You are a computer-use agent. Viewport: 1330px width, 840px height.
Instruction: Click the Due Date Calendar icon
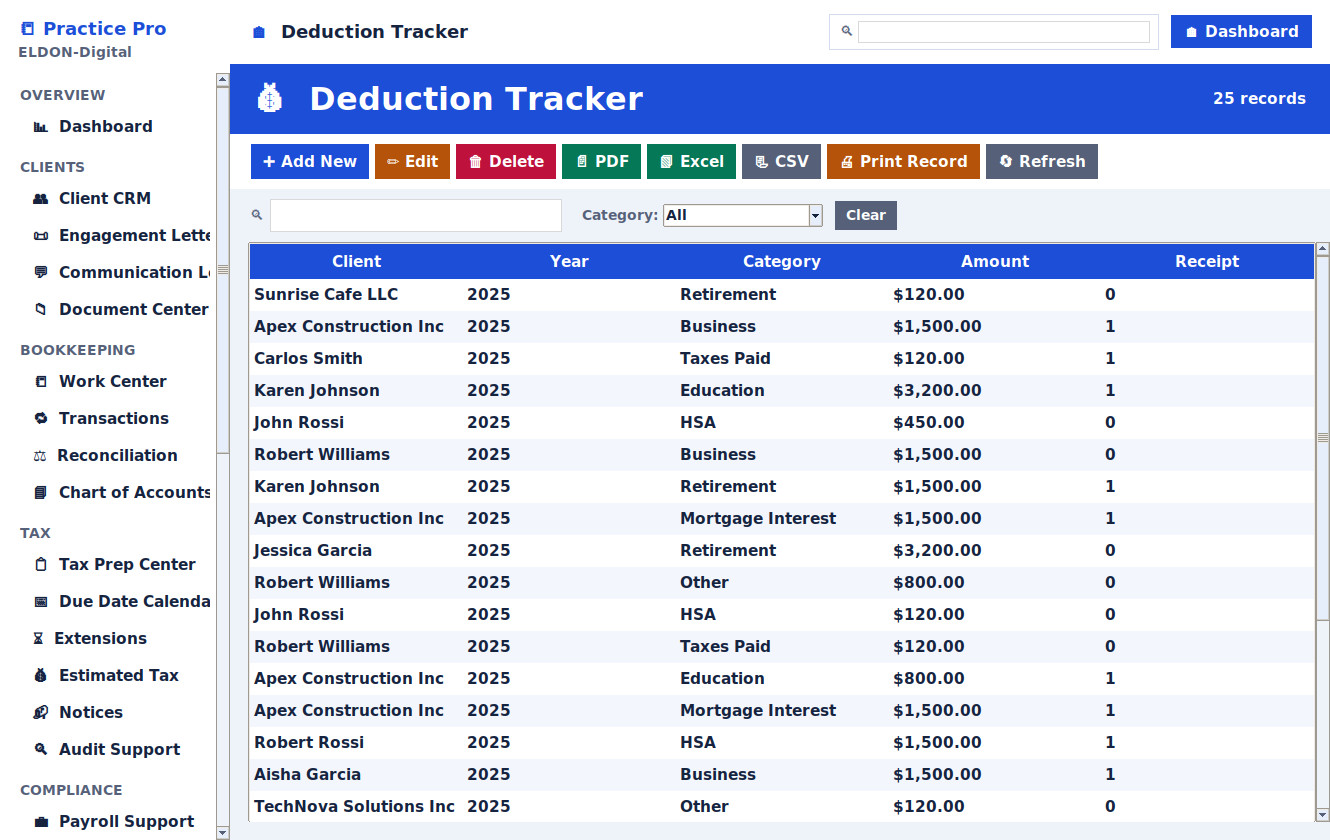click(x=41, y=602)
